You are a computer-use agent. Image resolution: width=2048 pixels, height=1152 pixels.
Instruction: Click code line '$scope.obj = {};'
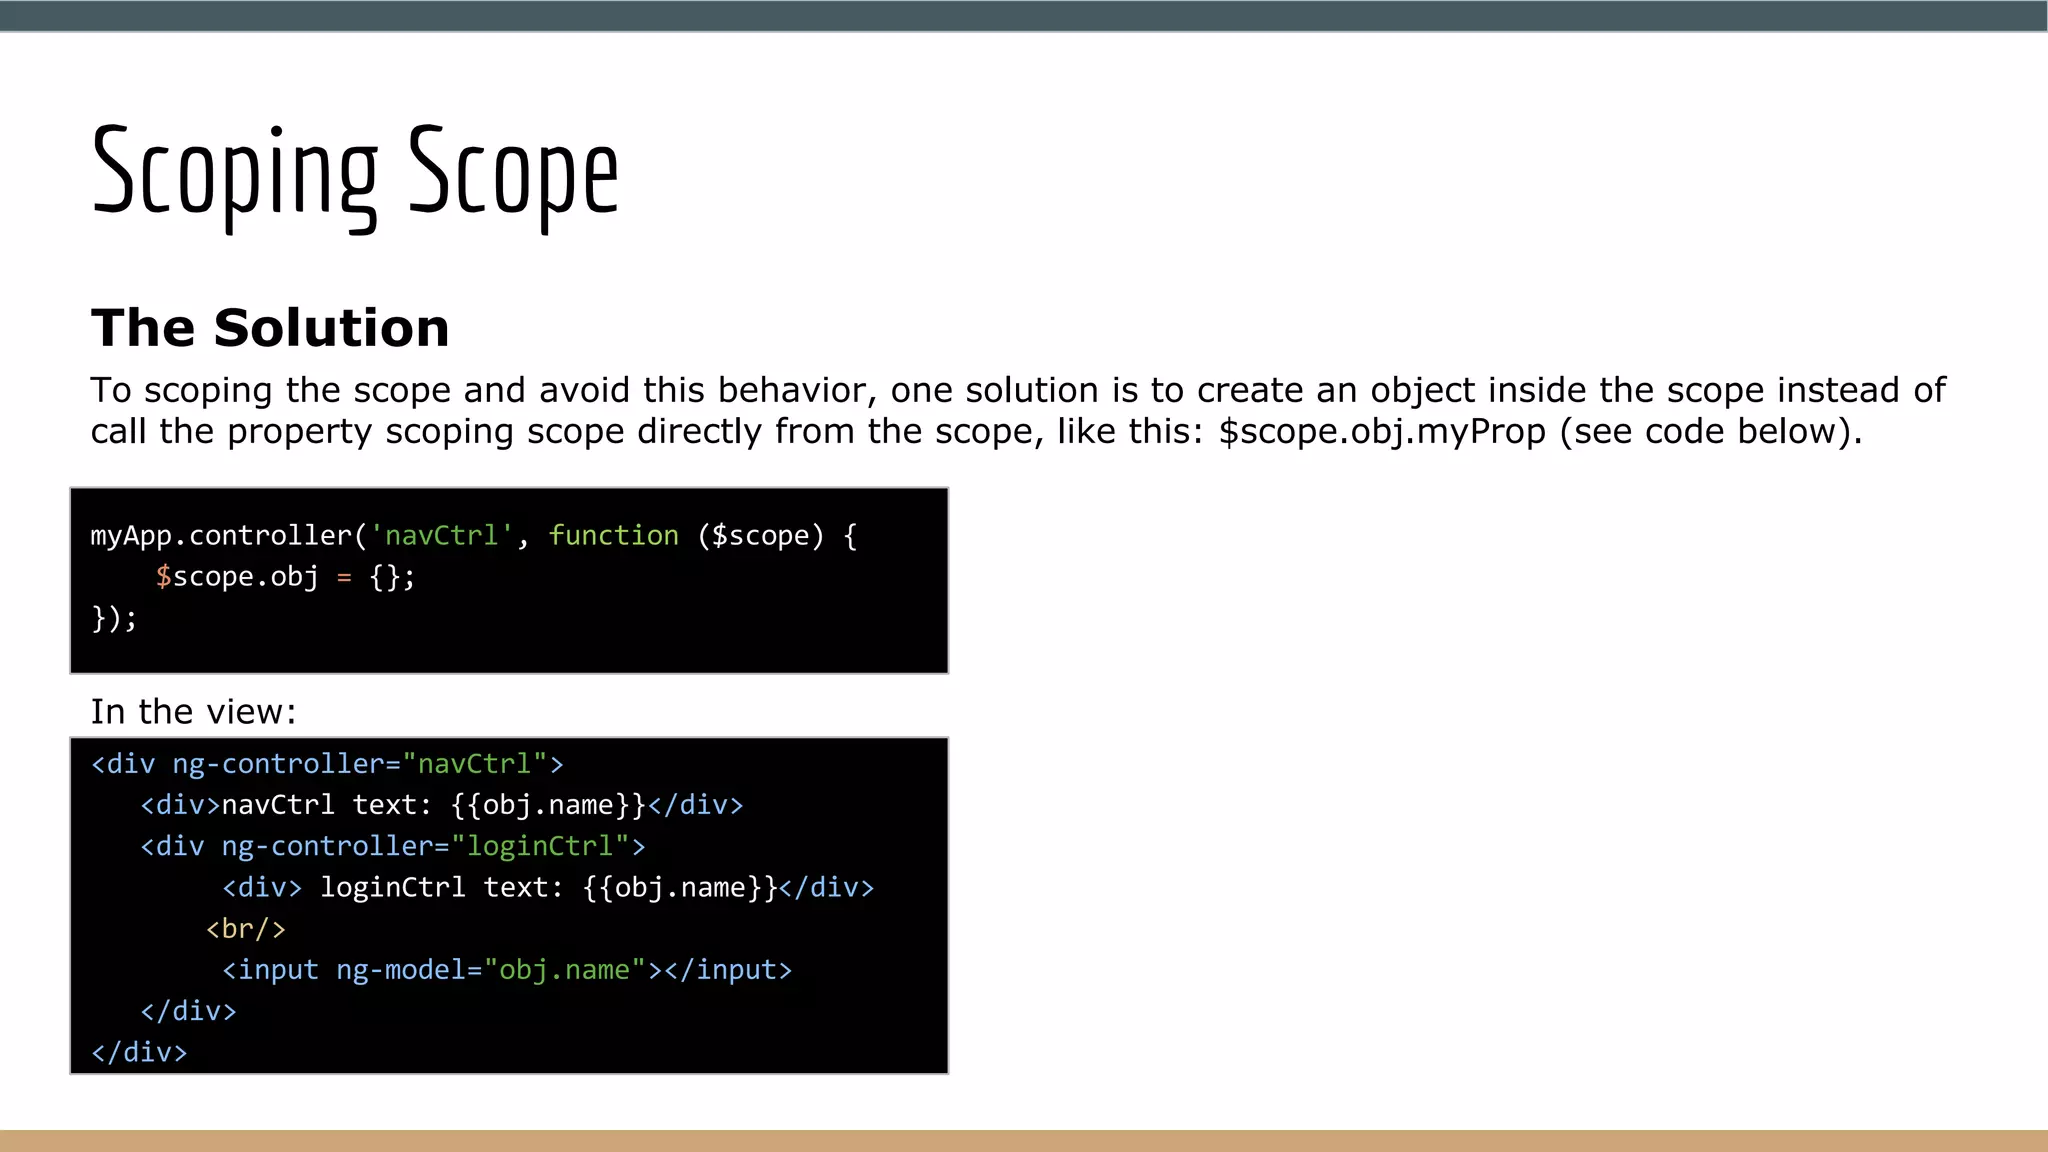tap(285, 577)
